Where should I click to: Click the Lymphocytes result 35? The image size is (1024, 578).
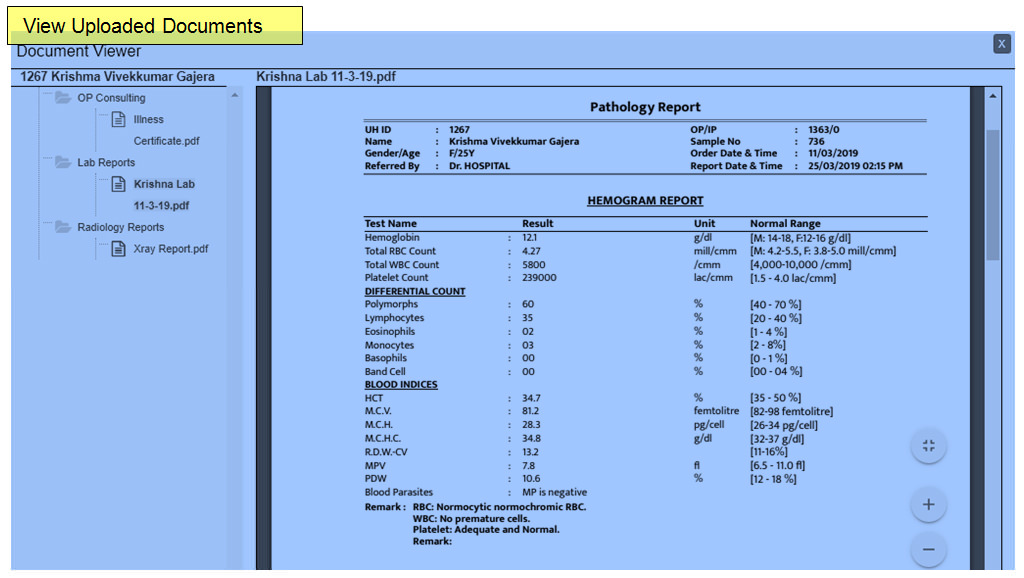point(528,318)
